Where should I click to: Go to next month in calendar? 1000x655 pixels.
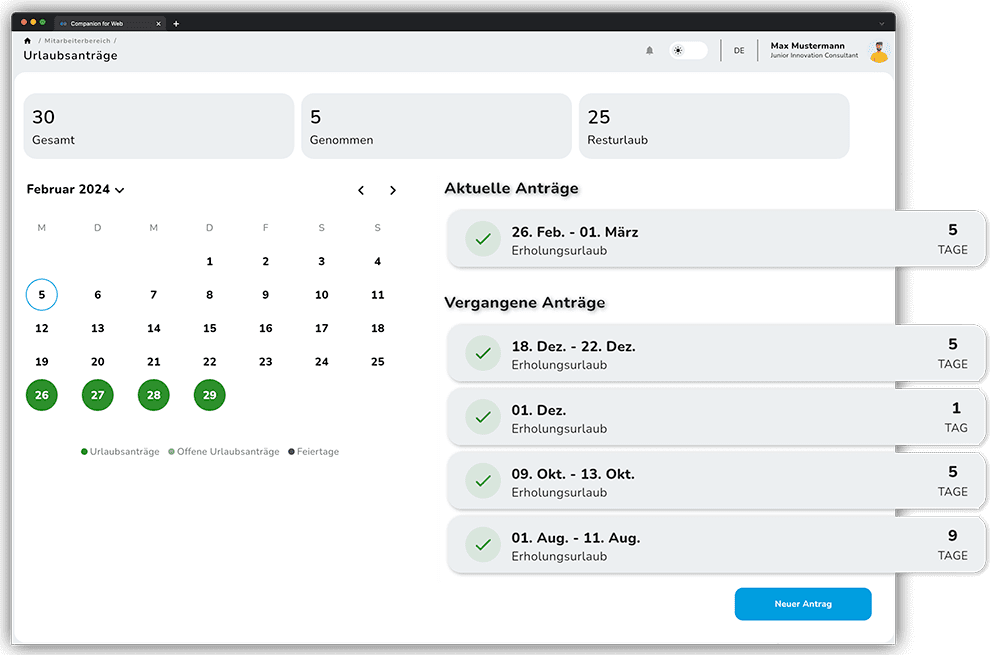(x=393, y=190)
